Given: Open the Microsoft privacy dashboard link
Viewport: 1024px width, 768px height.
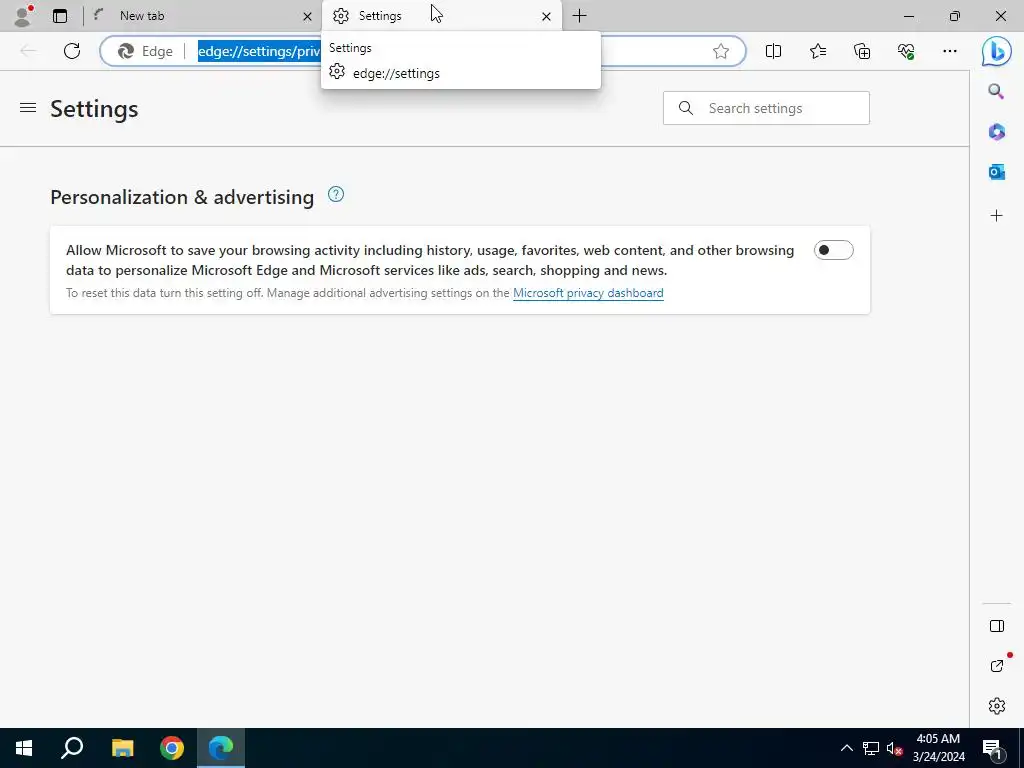Looking at the screenshot, I should tap(588, 293).
